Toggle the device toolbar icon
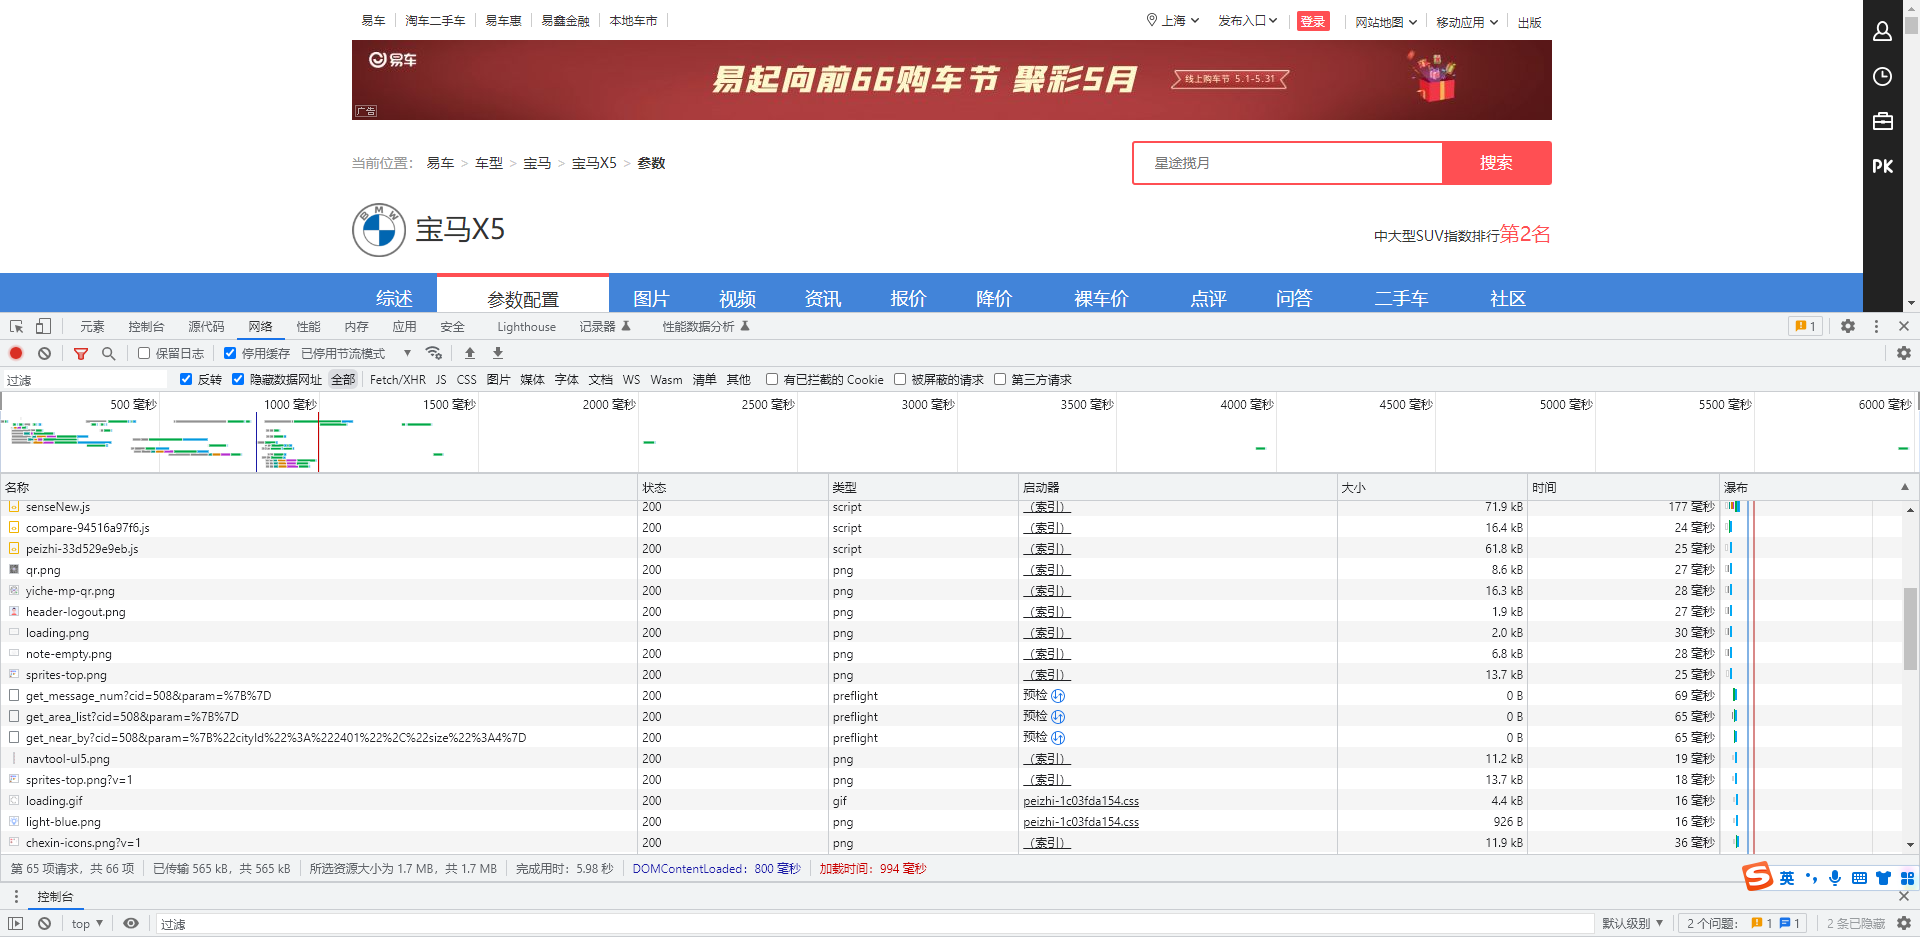Viewport: 1920px width, 937px height. (x=43, y=326)
